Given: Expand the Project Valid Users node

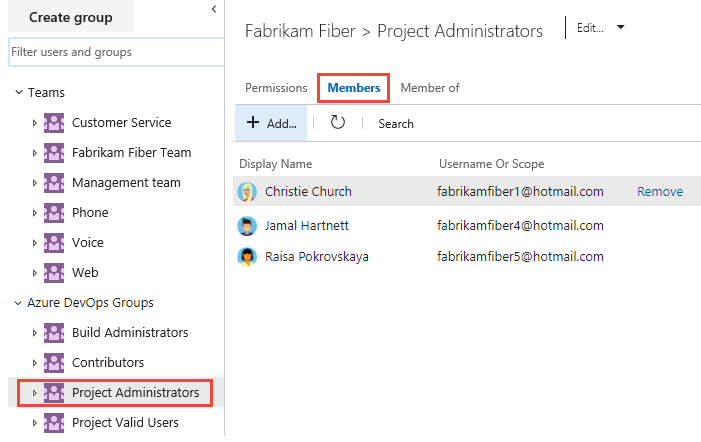Looking at the screenshot, I should (x=34, y=423).
